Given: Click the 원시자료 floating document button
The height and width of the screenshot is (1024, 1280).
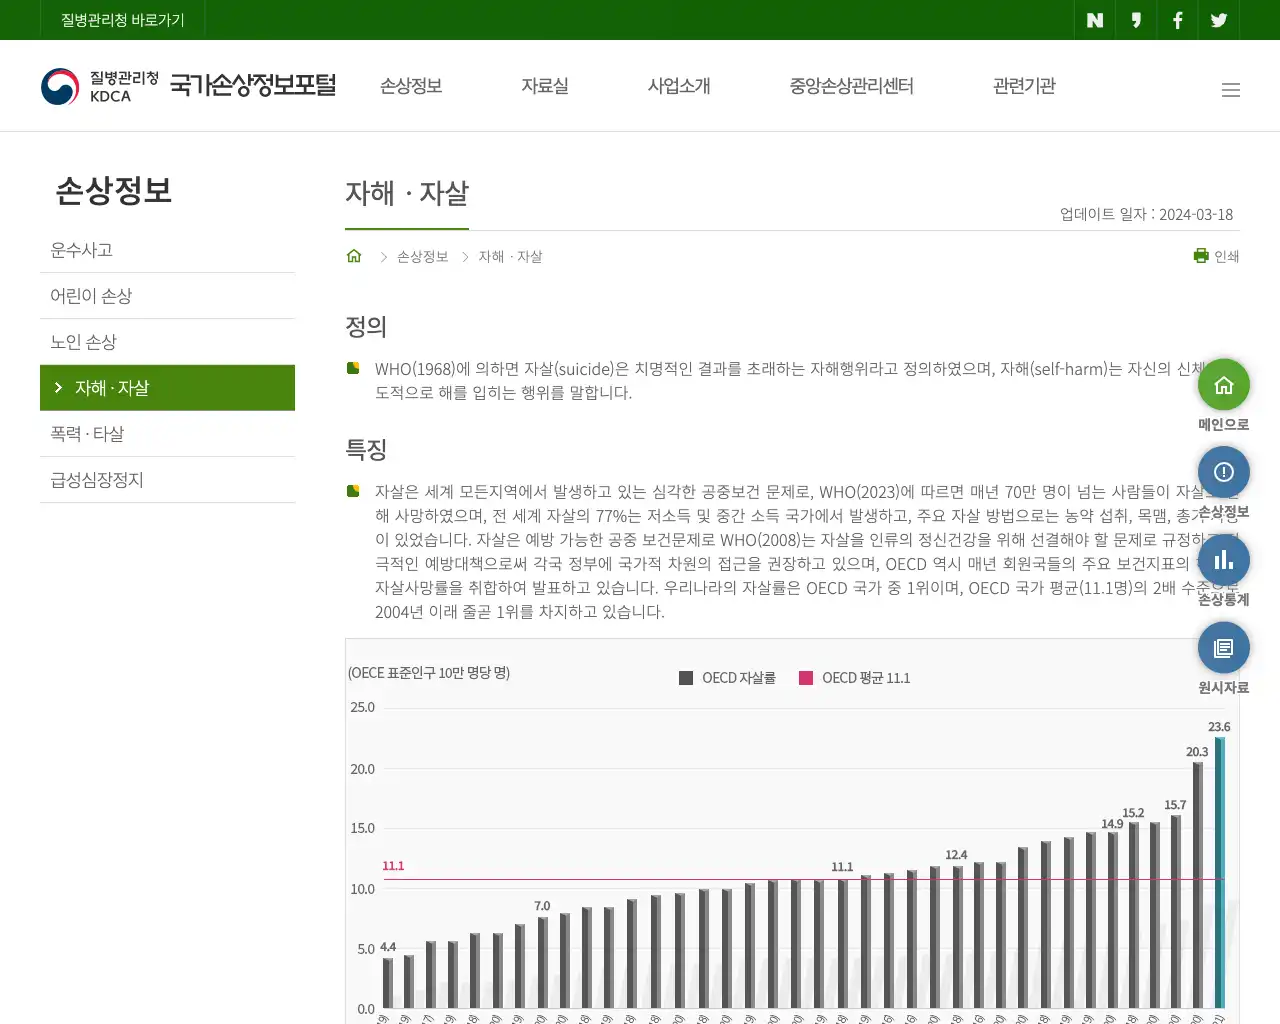Looking at the screenshot, I should (x=1224, y=648).
